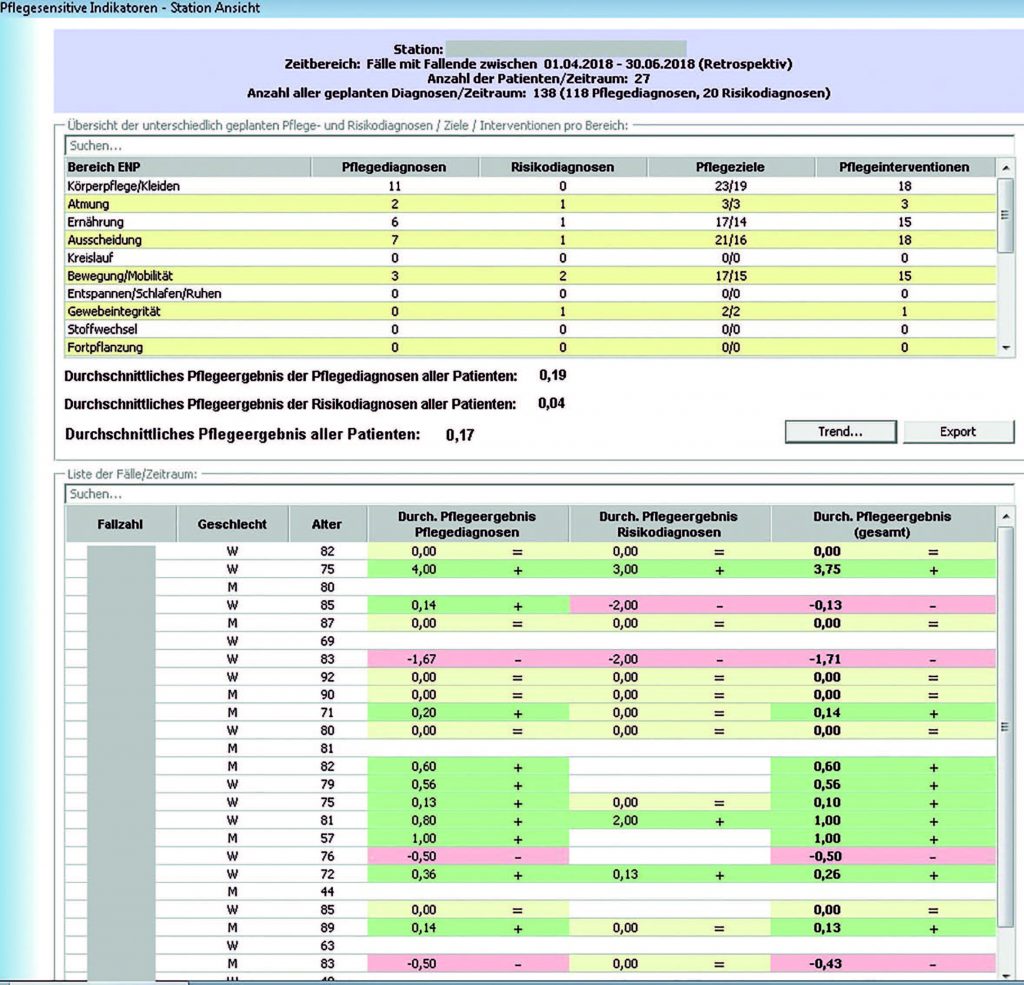Select the Fortpflanzung row
Image resolution: width=1024 pixels, height=985 pixels.
point(530,347)
